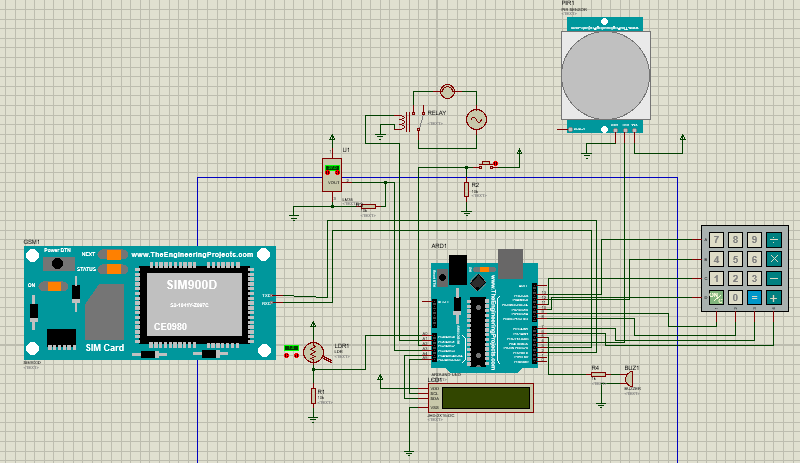
Task: Click the multiply key on keypad
Action: [773, 259]
